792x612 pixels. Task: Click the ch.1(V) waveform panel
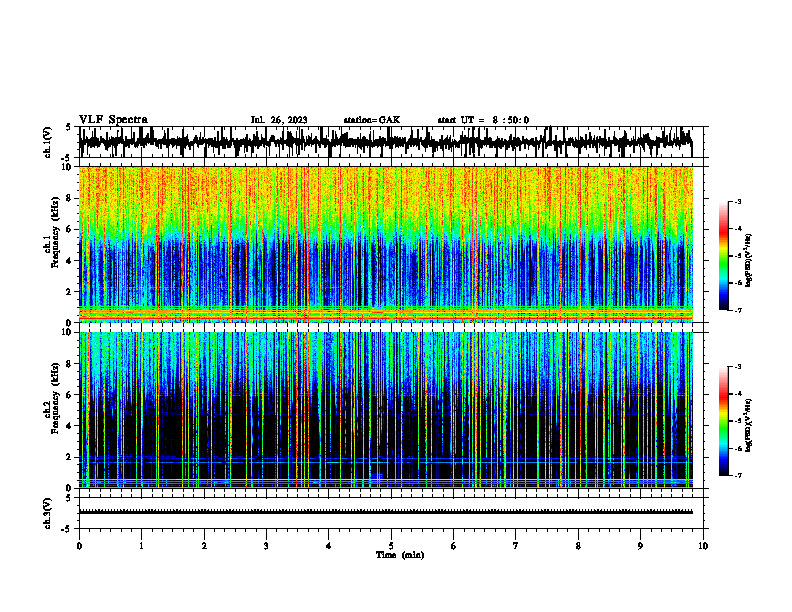point(386,142)
